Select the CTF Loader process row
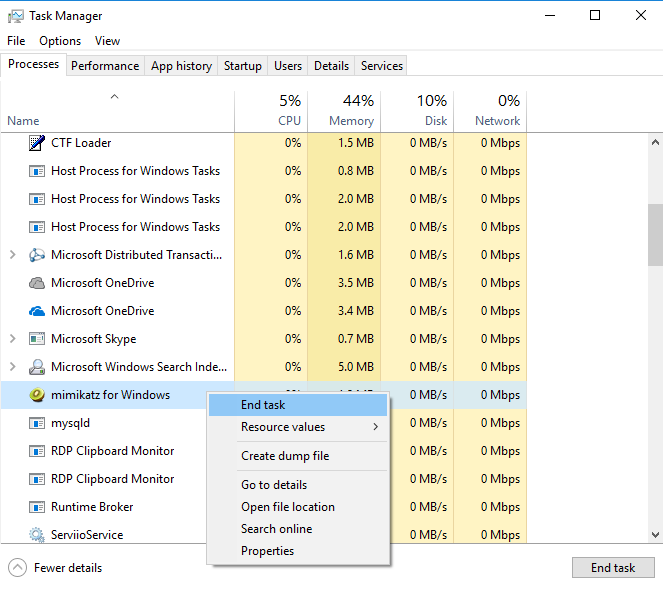Viewport: 663px width, 591px height. [x=263, y=143]
